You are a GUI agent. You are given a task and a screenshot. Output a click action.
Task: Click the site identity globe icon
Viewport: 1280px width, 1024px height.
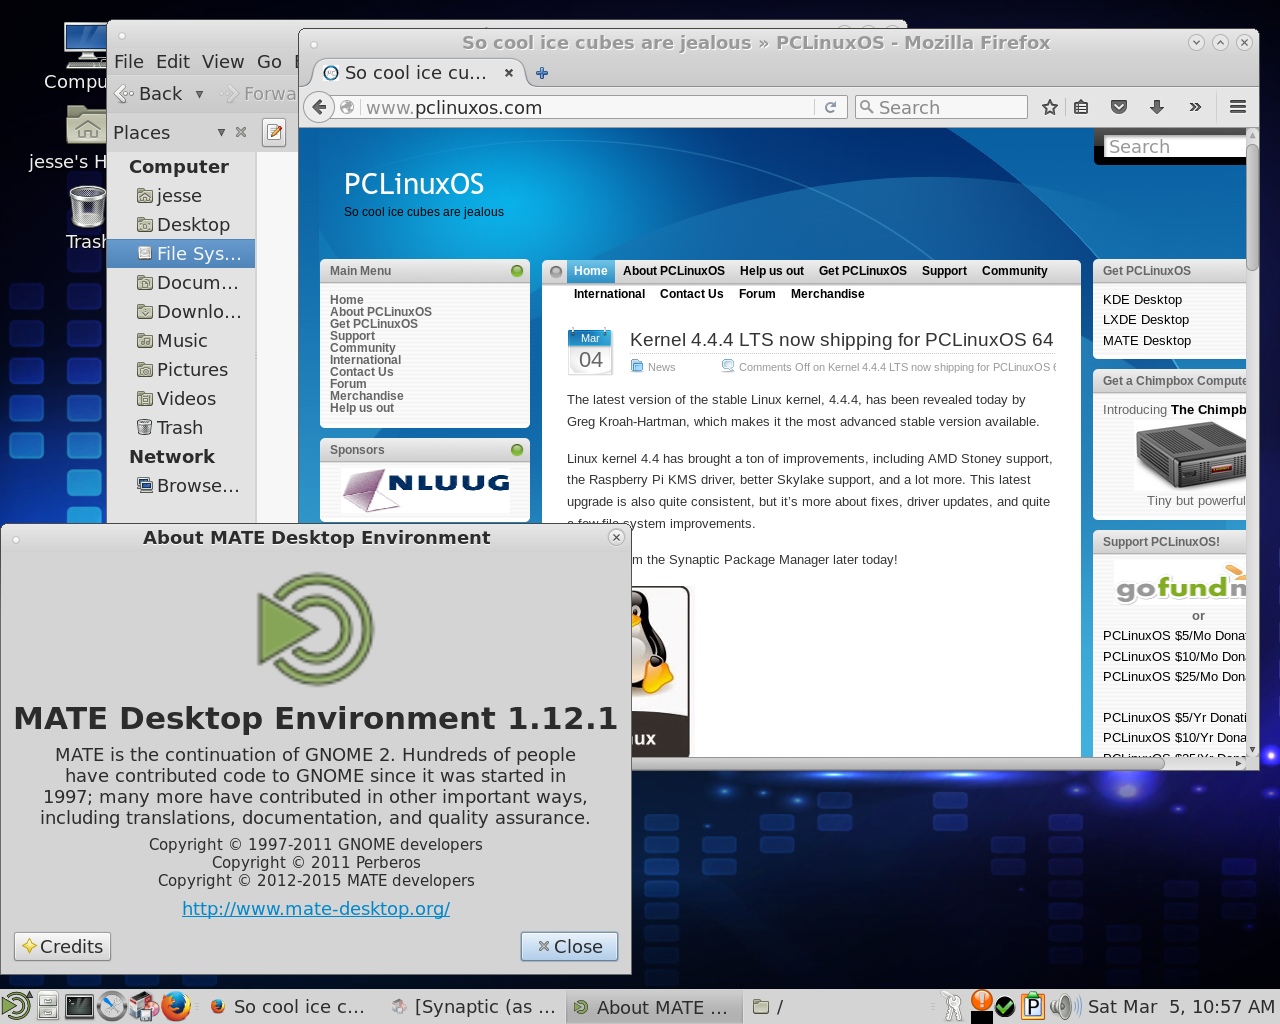point(347,107)
